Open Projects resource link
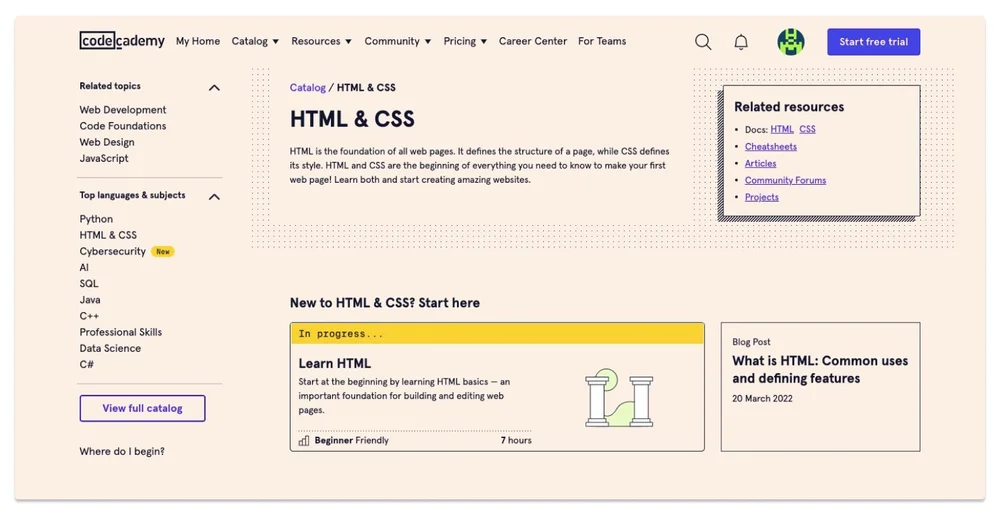The height and width of the screenshot is (515, 1000). (761, 197)
